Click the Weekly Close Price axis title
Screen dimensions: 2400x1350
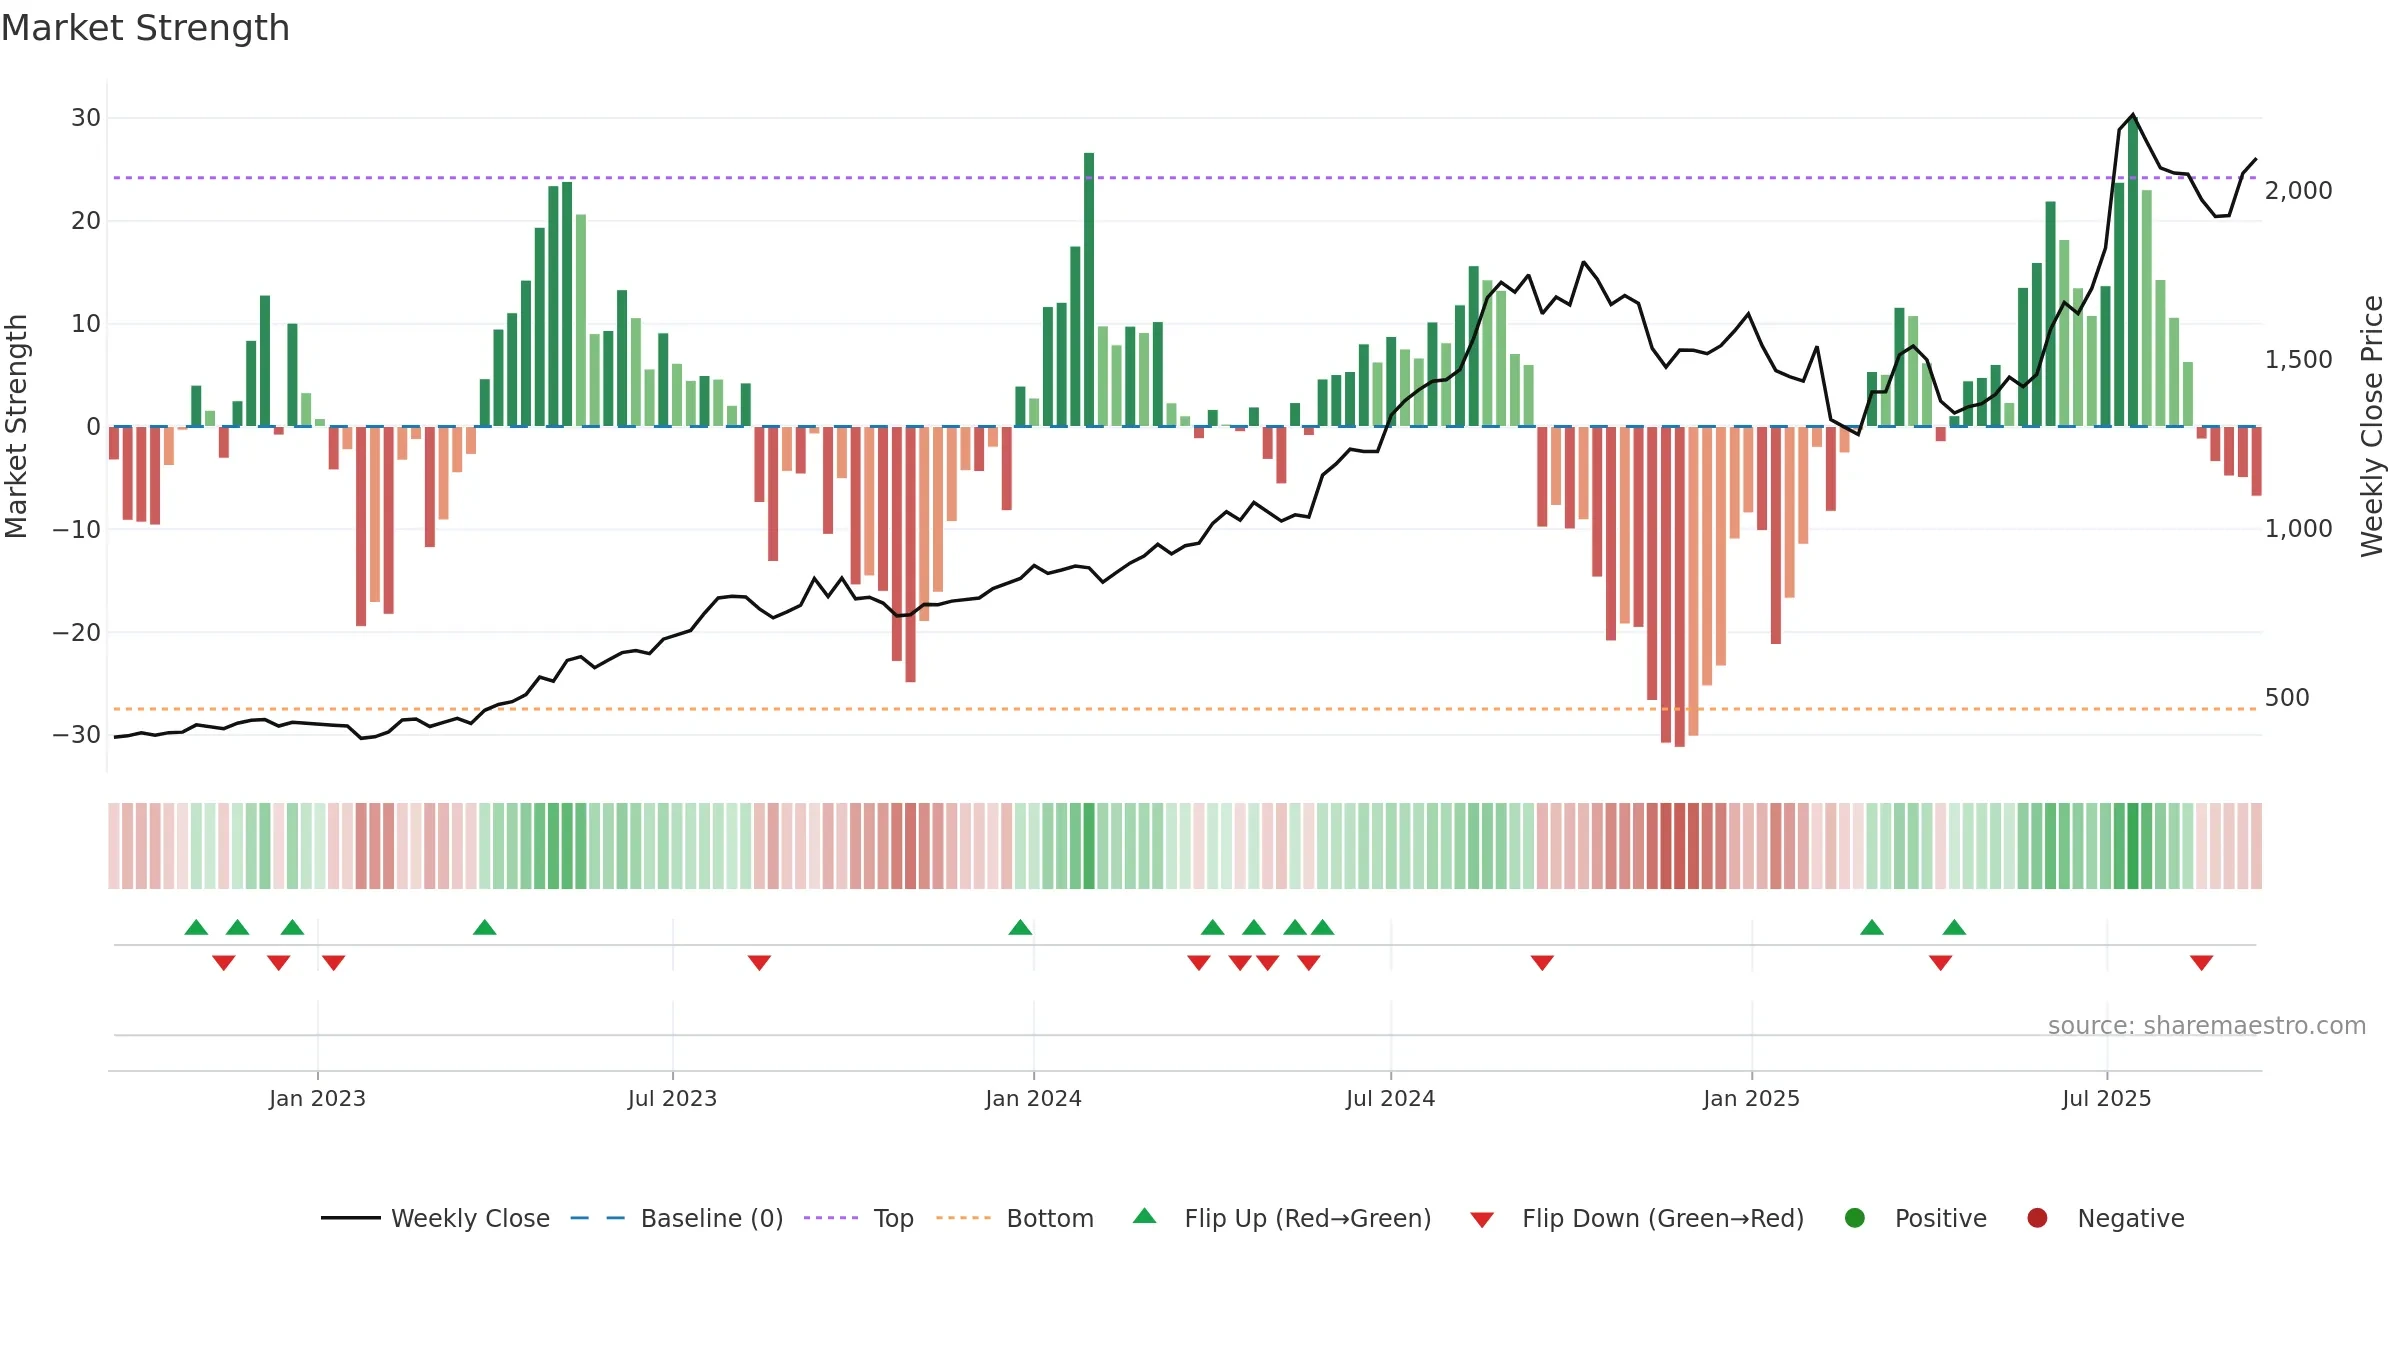[2372, 426]
